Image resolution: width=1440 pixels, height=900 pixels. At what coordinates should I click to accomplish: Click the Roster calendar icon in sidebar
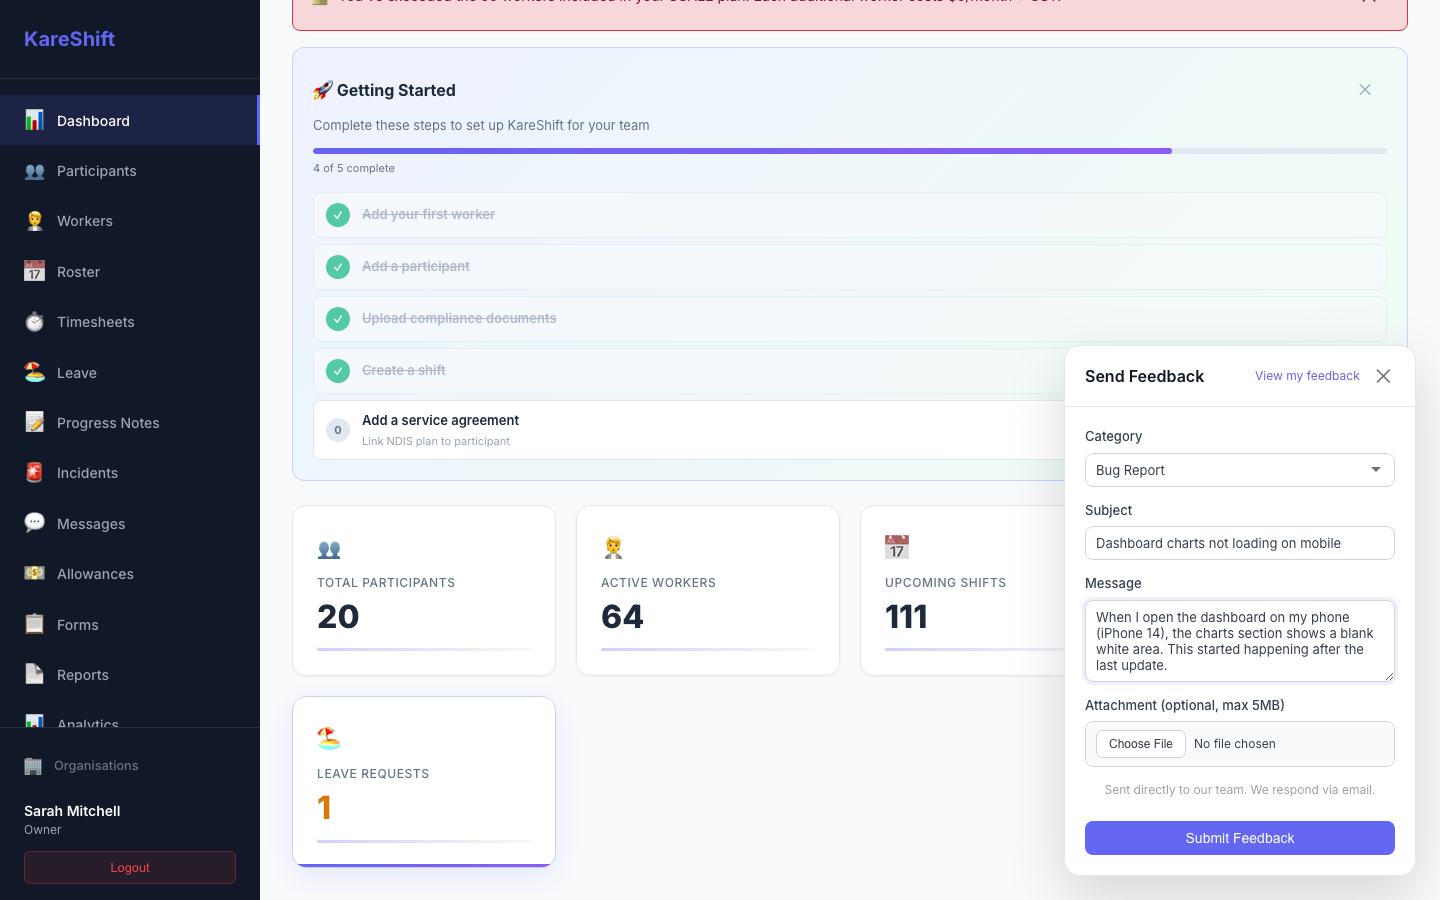pyautogui.click(x=34, y=271)
